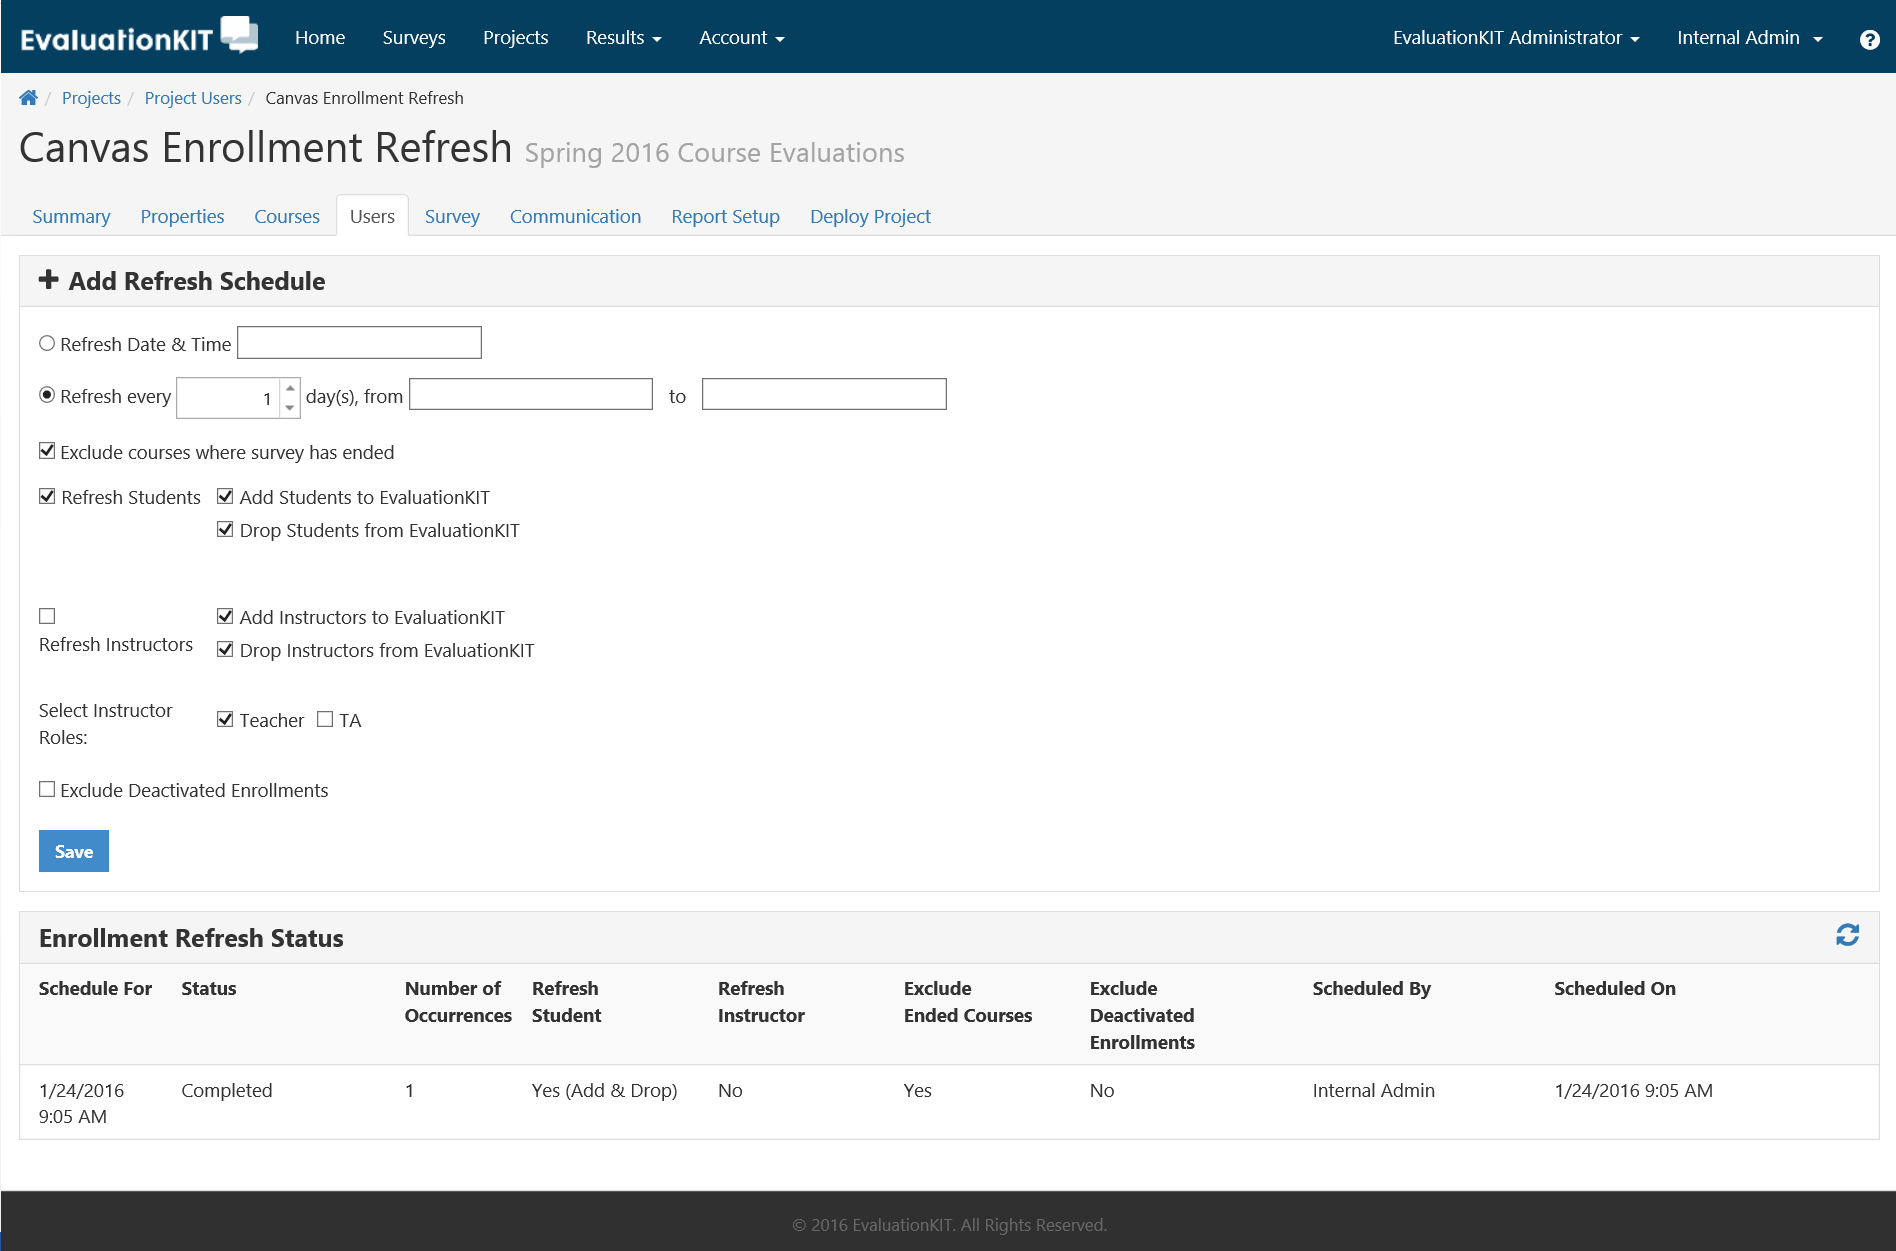Click the '1/24/2016 9:05 AM' Scheduled On cell
This screenshot has height=1251, width=1896.
click(1633, 1090)
